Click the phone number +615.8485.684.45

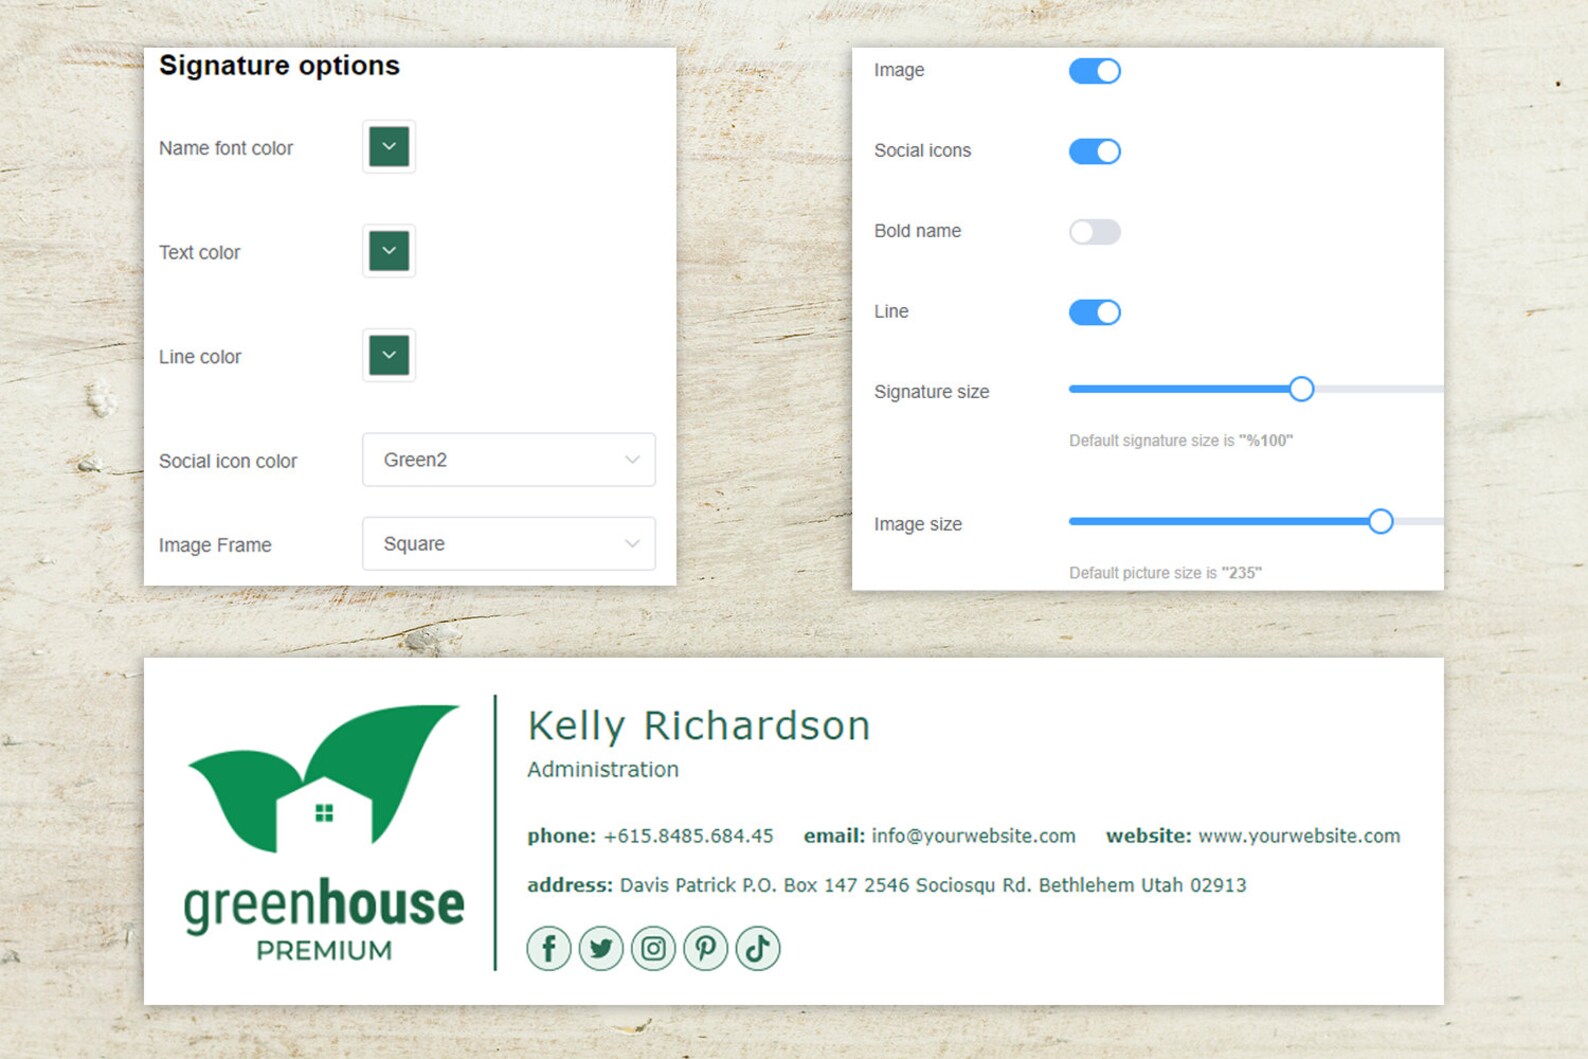pos(689,836)
